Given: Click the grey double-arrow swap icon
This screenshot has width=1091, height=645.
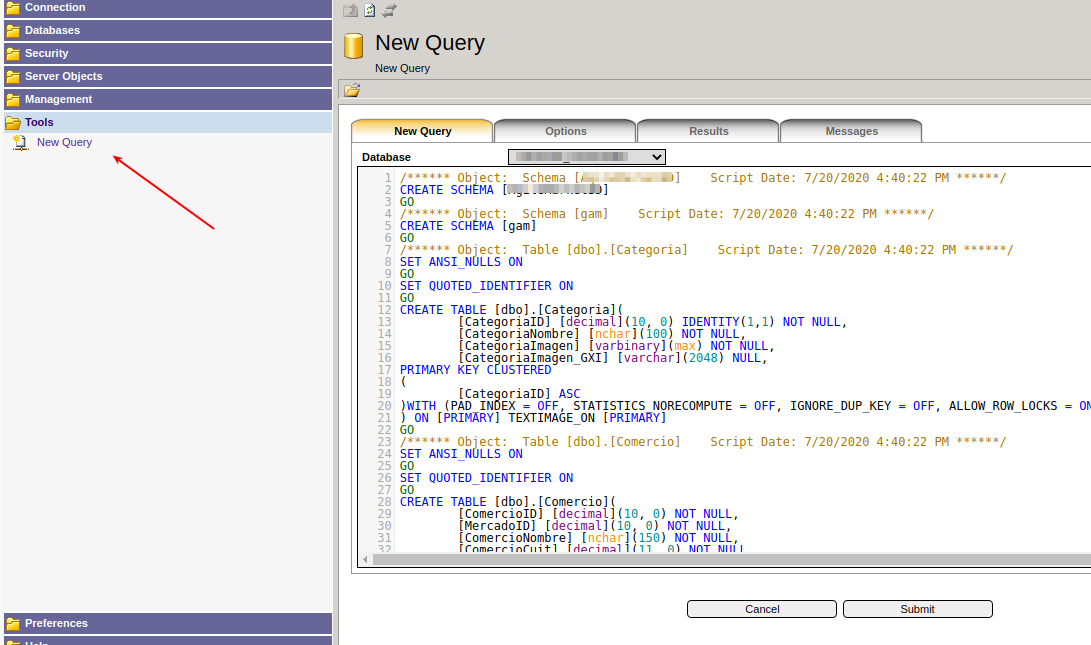Looking at the screenshot, I should tap(389, 10).
